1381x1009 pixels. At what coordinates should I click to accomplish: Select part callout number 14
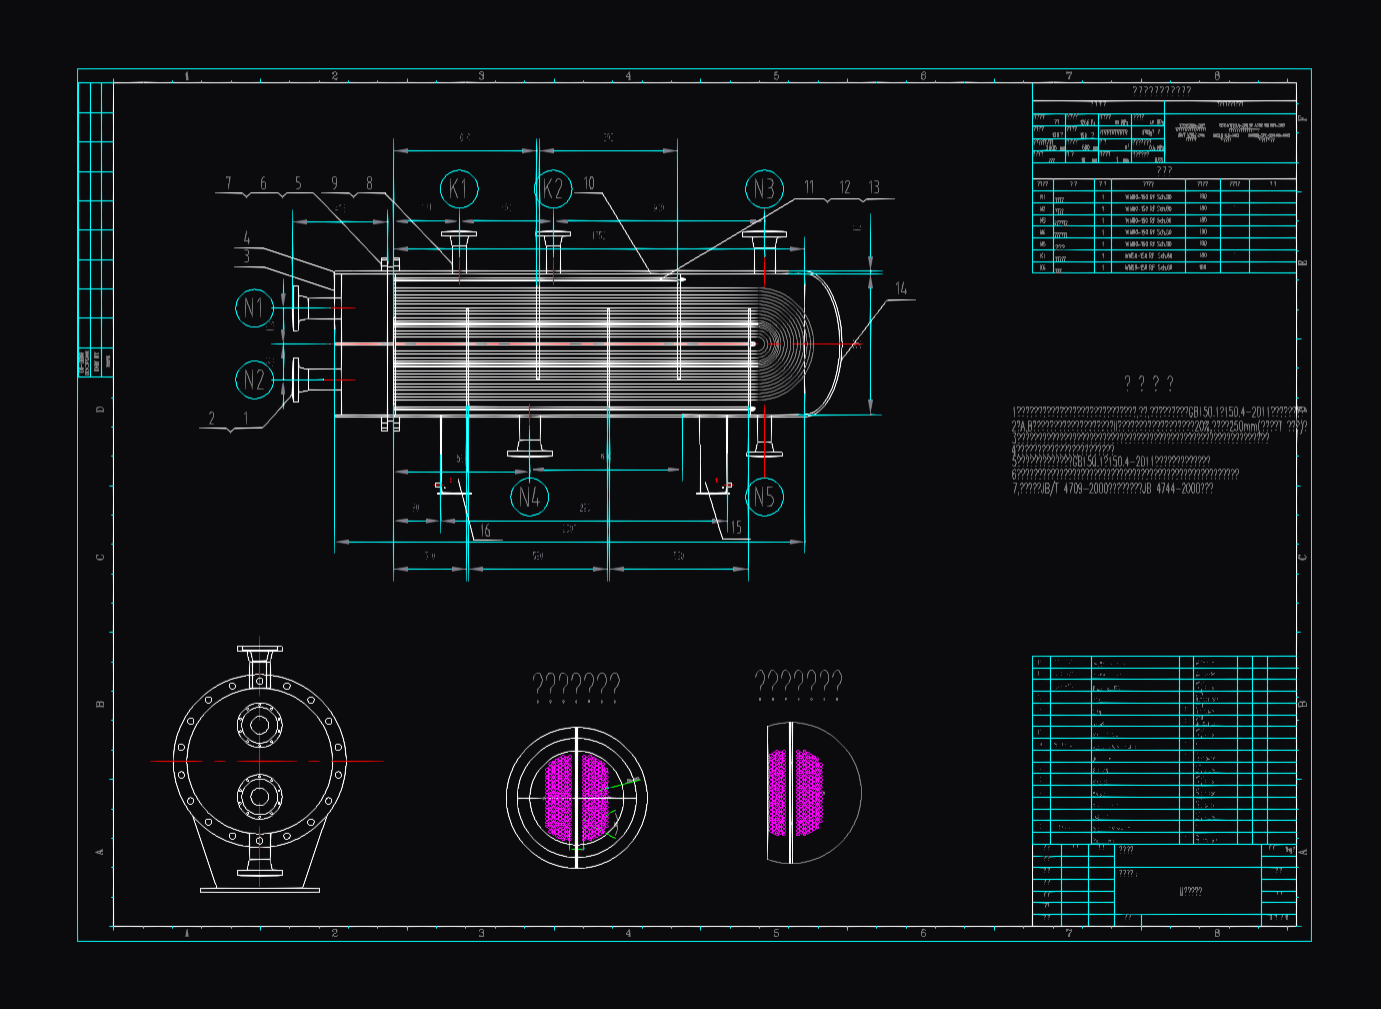(x=901, y=288)
